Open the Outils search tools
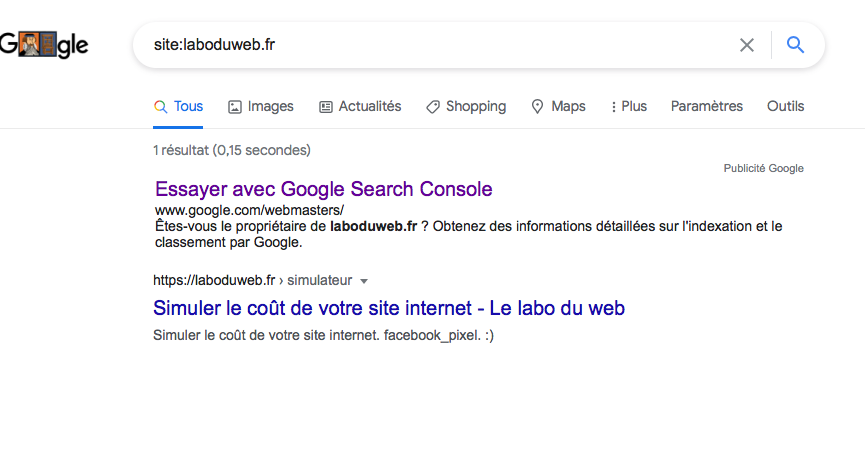The width and height of the screenshot is (865, 462). [785, 107]
